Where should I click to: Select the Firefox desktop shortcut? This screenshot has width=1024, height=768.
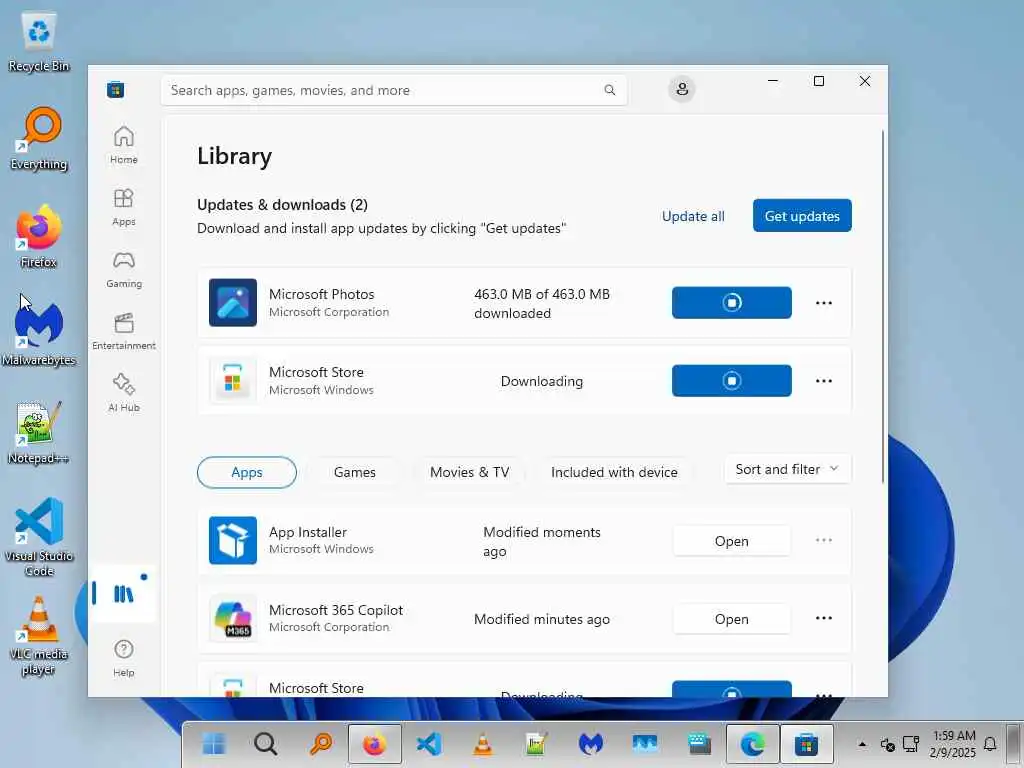39,236
